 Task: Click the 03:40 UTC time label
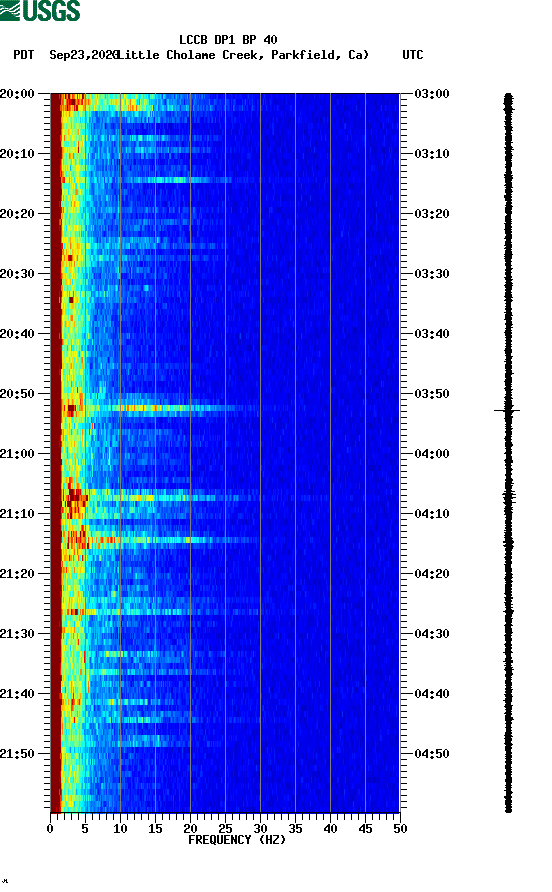point(432,334)
